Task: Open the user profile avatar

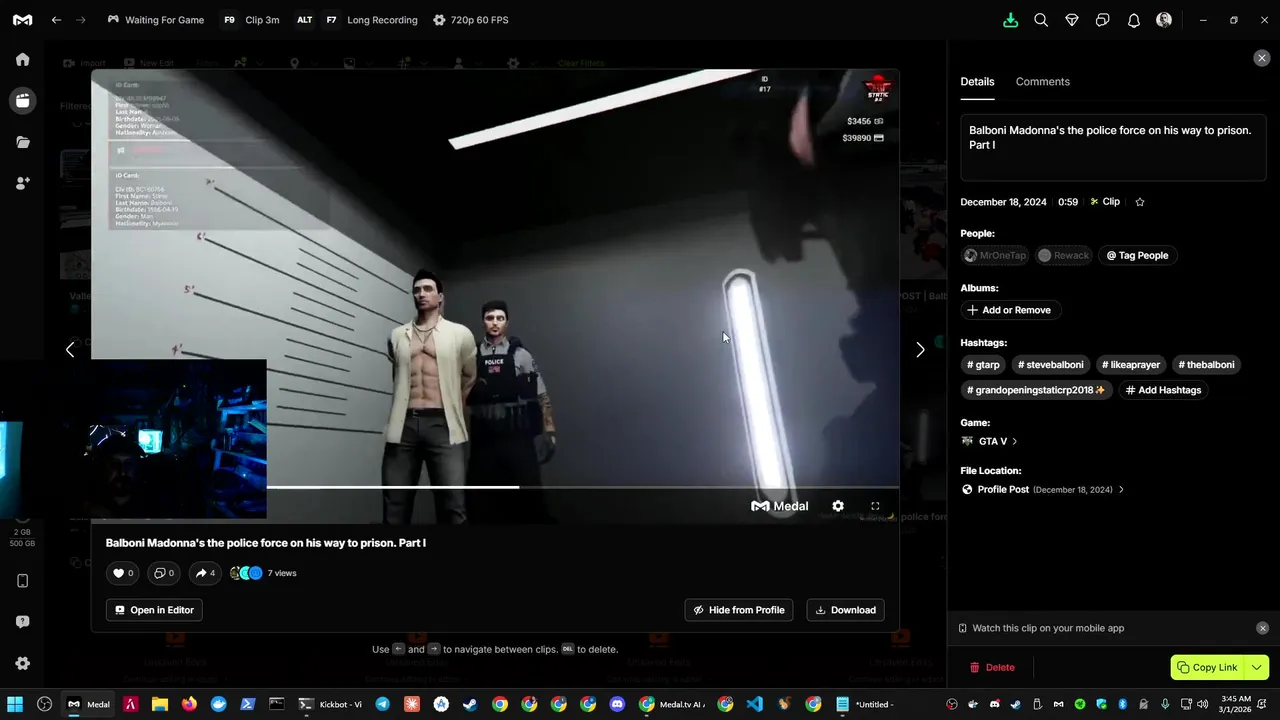Action: (x=1164, y=20)
